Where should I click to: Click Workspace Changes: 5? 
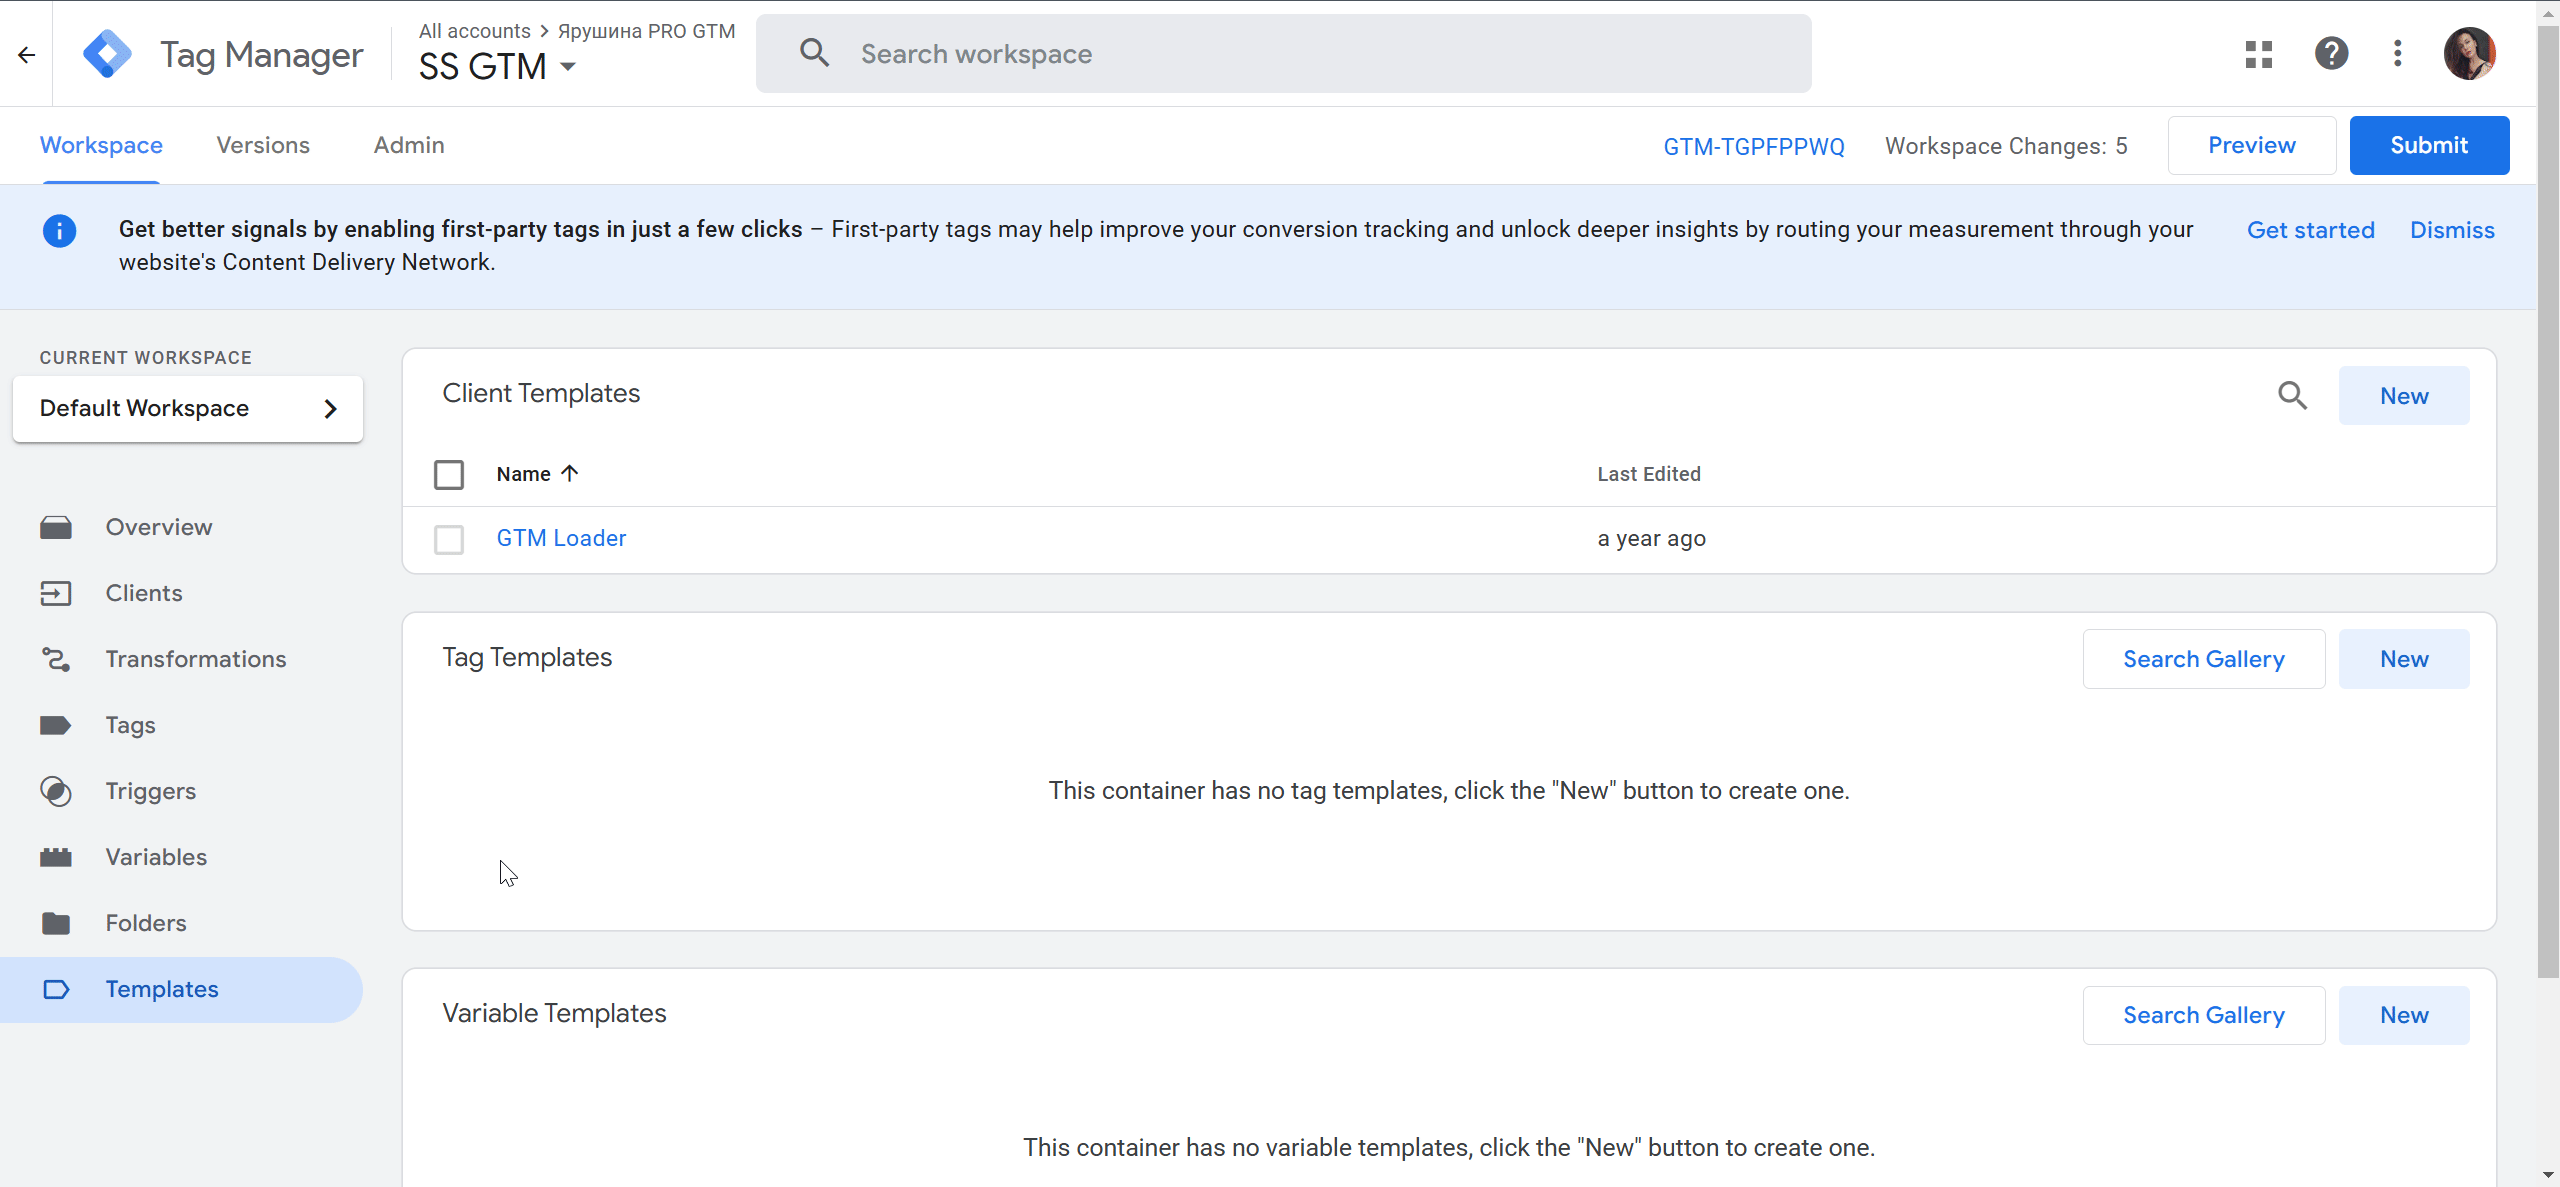pyautogui.click(x=2006, y=146)
